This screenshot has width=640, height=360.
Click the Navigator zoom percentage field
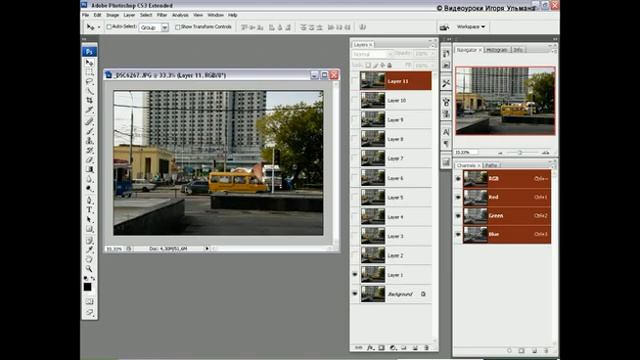pyautogui.click(x=465, y=153)
